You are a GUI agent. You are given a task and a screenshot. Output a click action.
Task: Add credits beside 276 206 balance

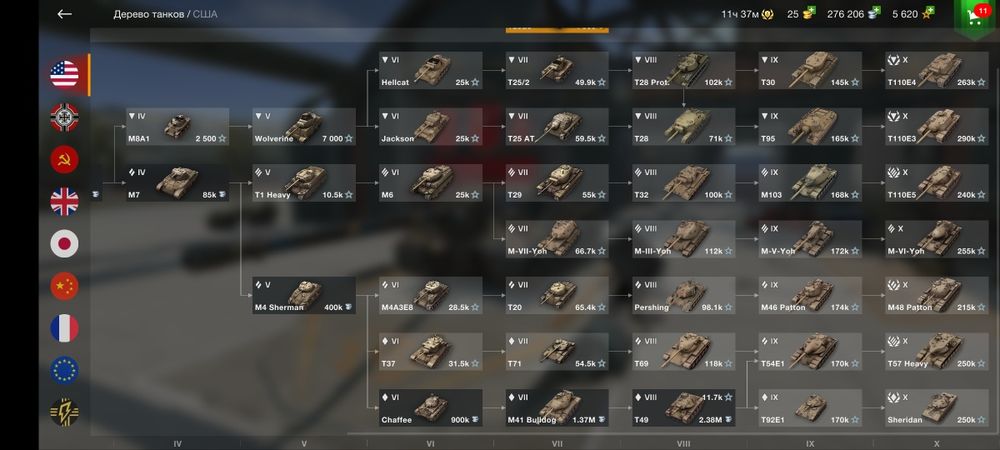pos(874,13)
